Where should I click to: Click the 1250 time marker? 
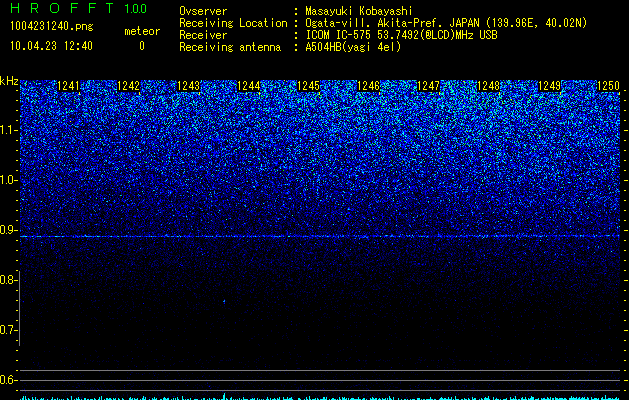pos(609,86)
